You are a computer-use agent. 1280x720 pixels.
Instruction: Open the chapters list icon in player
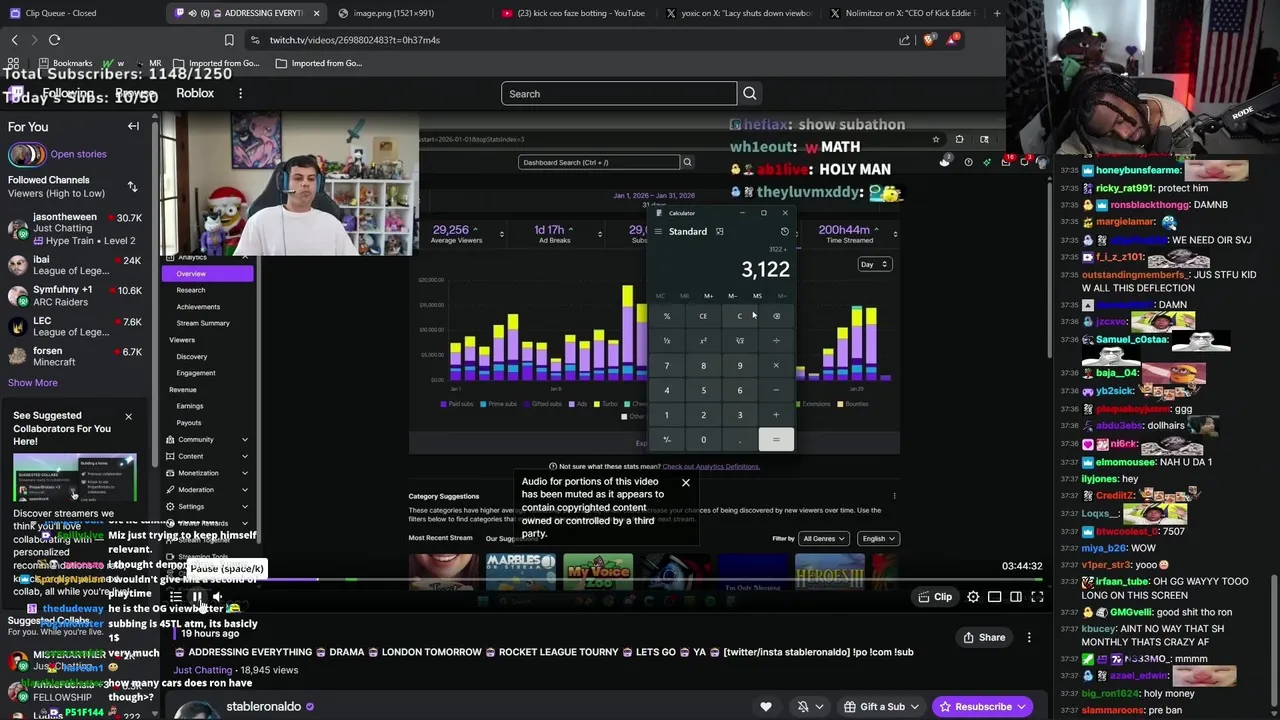pos(175,597)
